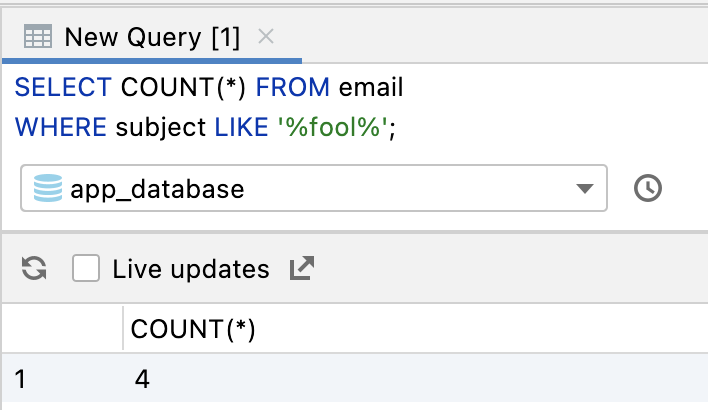
Task: Click the empty corner header cell of results grid
Action: 60,330
